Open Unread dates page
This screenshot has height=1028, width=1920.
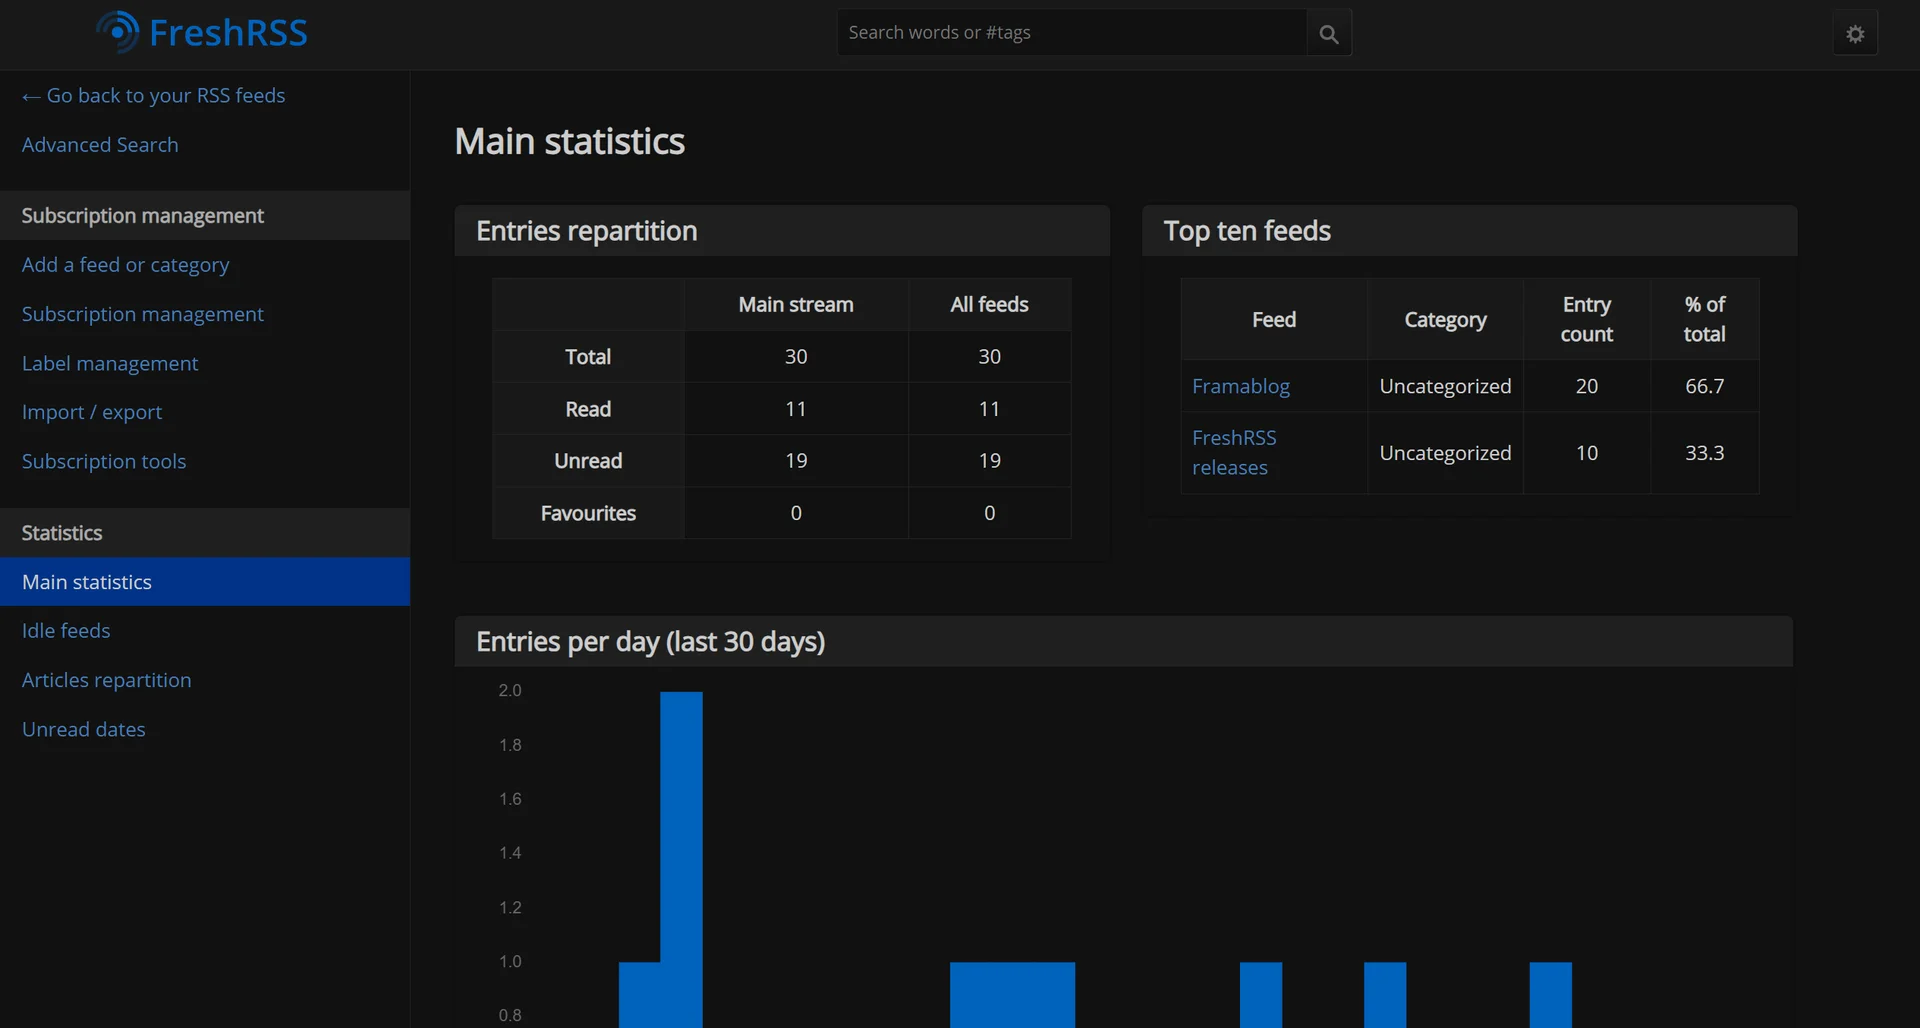pyautogui.click(x=84, y=729)
